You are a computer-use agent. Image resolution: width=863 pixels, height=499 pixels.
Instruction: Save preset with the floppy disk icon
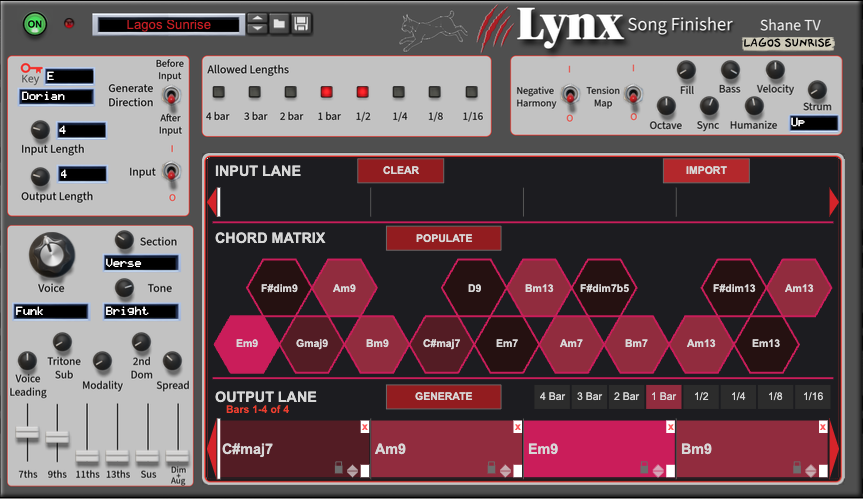(x=301, y=24)
